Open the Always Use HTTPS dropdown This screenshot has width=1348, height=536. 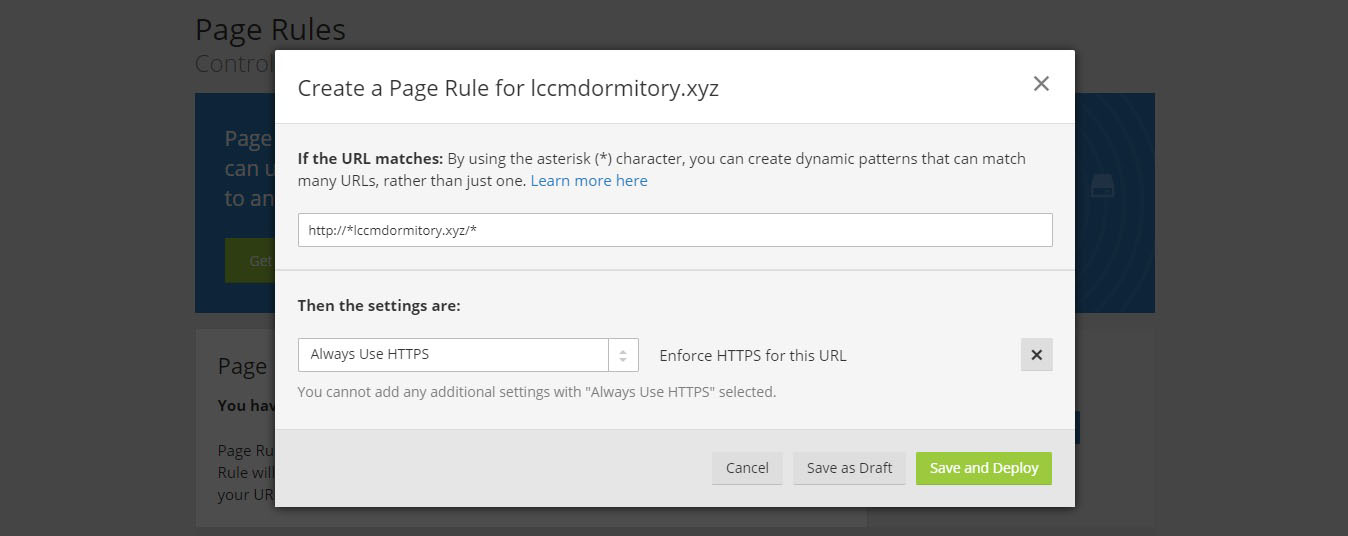tap(468, 355)
